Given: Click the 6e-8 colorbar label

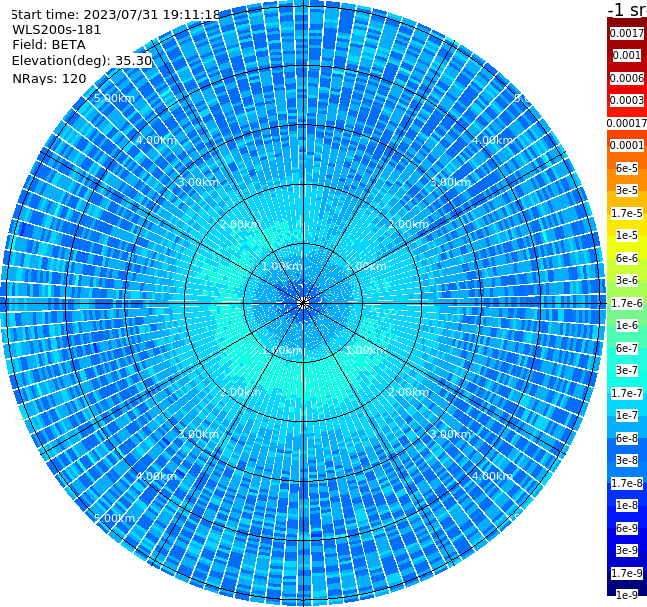Looking at the screenshot, I should (627, 438).
